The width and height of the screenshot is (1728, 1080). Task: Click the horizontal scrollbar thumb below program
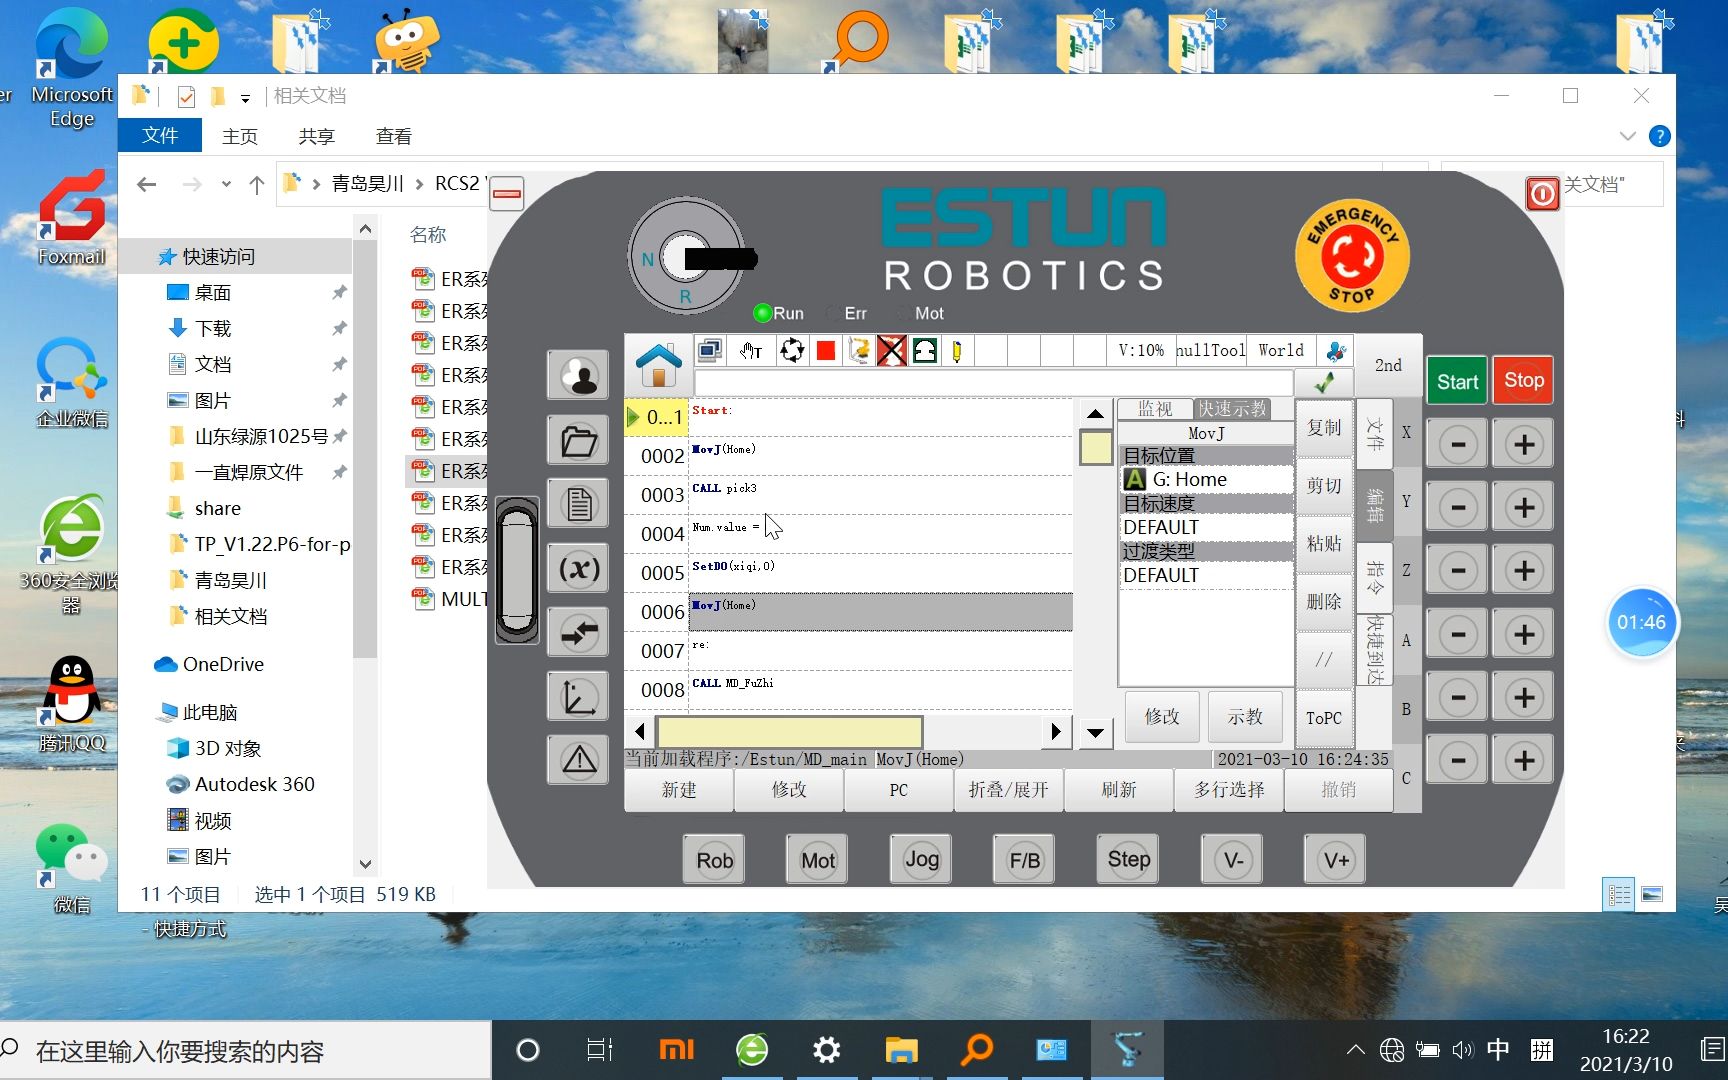(x=789, y=731)
